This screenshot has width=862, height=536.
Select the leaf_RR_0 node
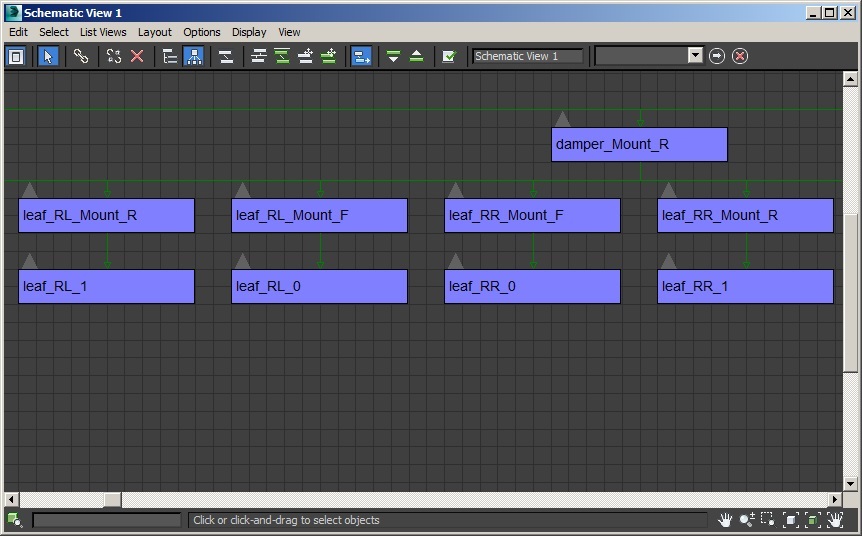tap(532, 287)
